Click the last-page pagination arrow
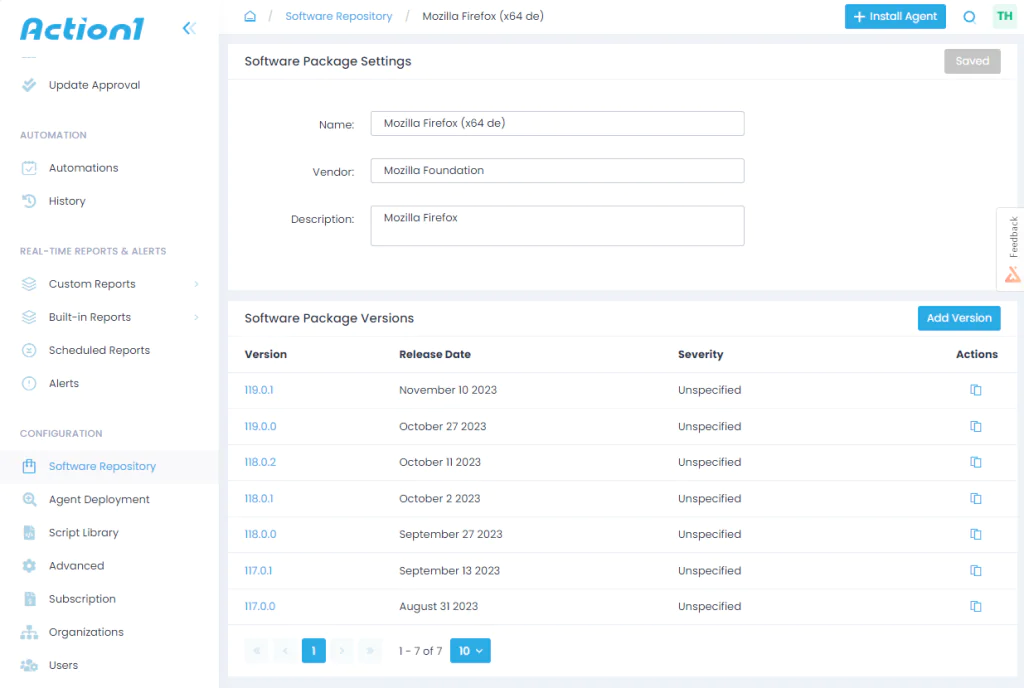Viewport: 1024px width, 688px height. pos(370,651)
